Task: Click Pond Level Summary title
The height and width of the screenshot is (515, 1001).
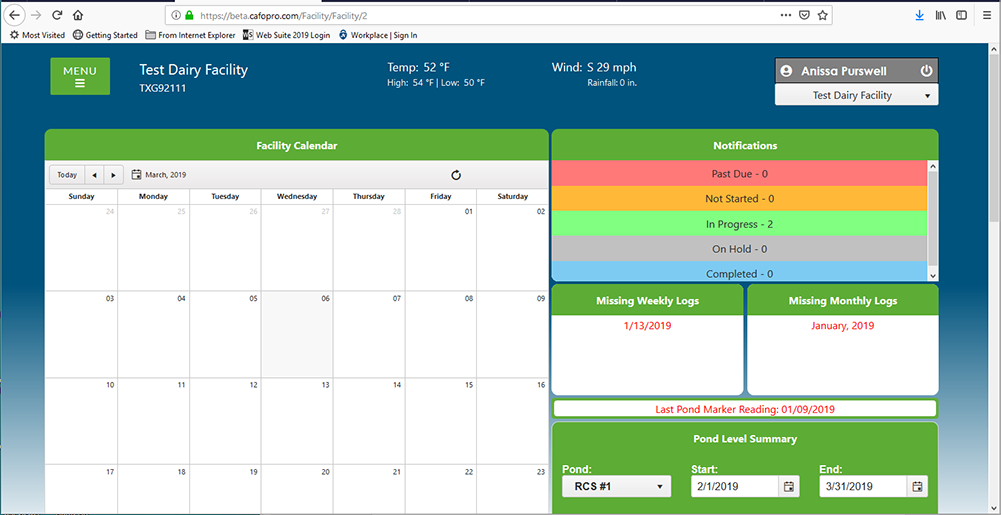Action: (x=745, y=439)
